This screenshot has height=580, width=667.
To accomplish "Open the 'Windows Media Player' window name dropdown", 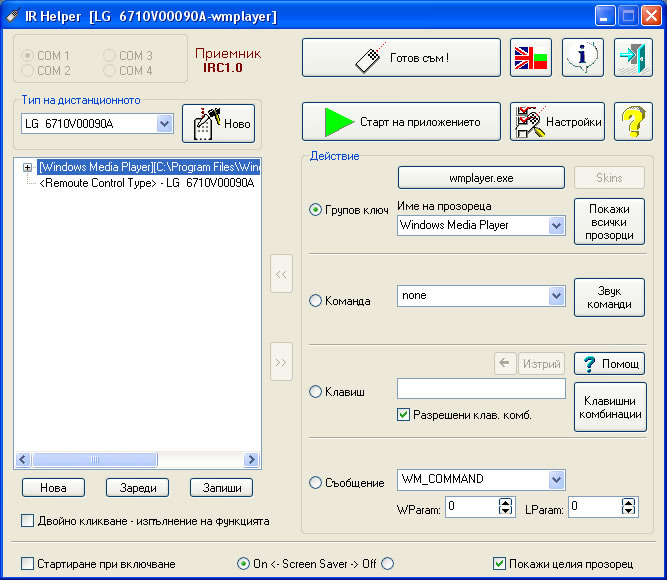I will pyautogui.click(x=556, y=226).
